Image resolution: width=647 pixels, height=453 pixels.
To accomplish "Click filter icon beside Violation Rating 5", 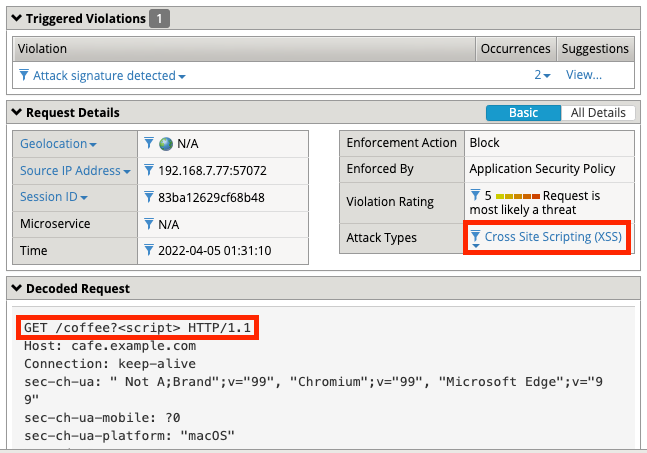I will pyautogui.click(x=476, y=195).
